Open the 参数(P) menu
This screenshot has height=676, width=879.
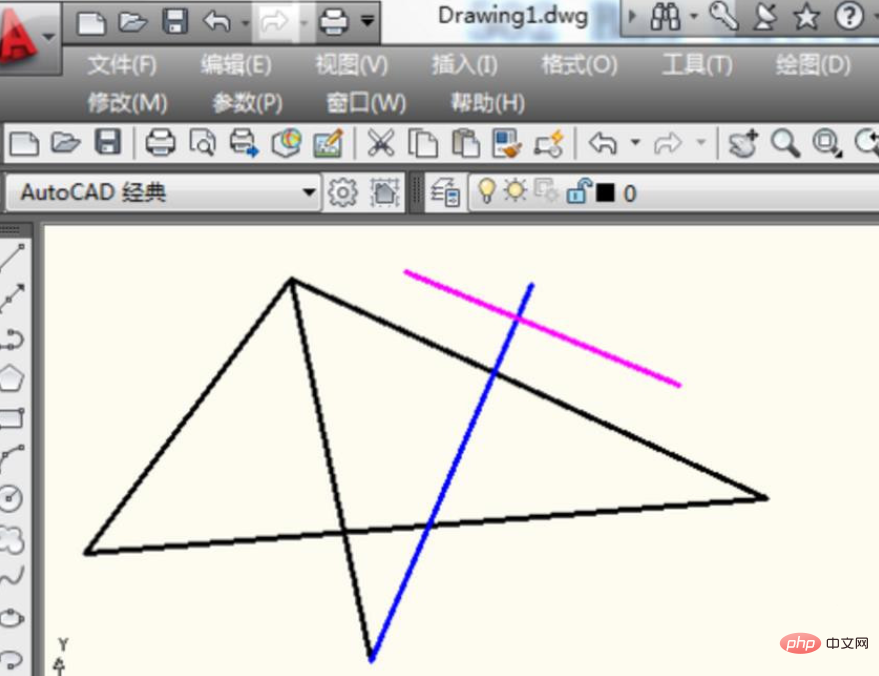(x=247, y=103)
